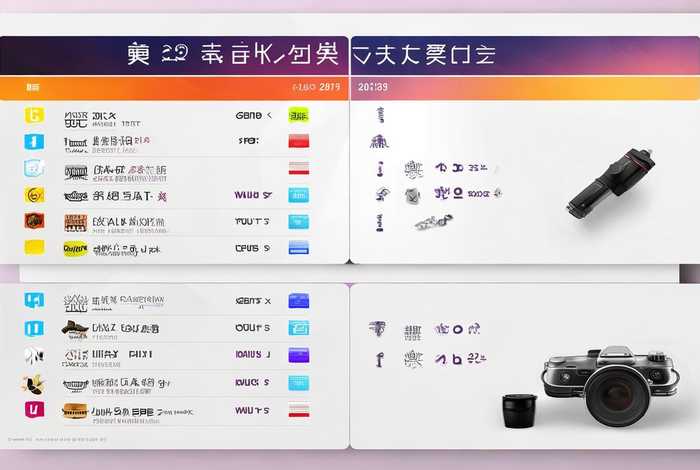This screenshot has width=700, height=470.
Task: Click the cyan speech-bubble icon
Action: pyautogui.click(x=34, y=300)
